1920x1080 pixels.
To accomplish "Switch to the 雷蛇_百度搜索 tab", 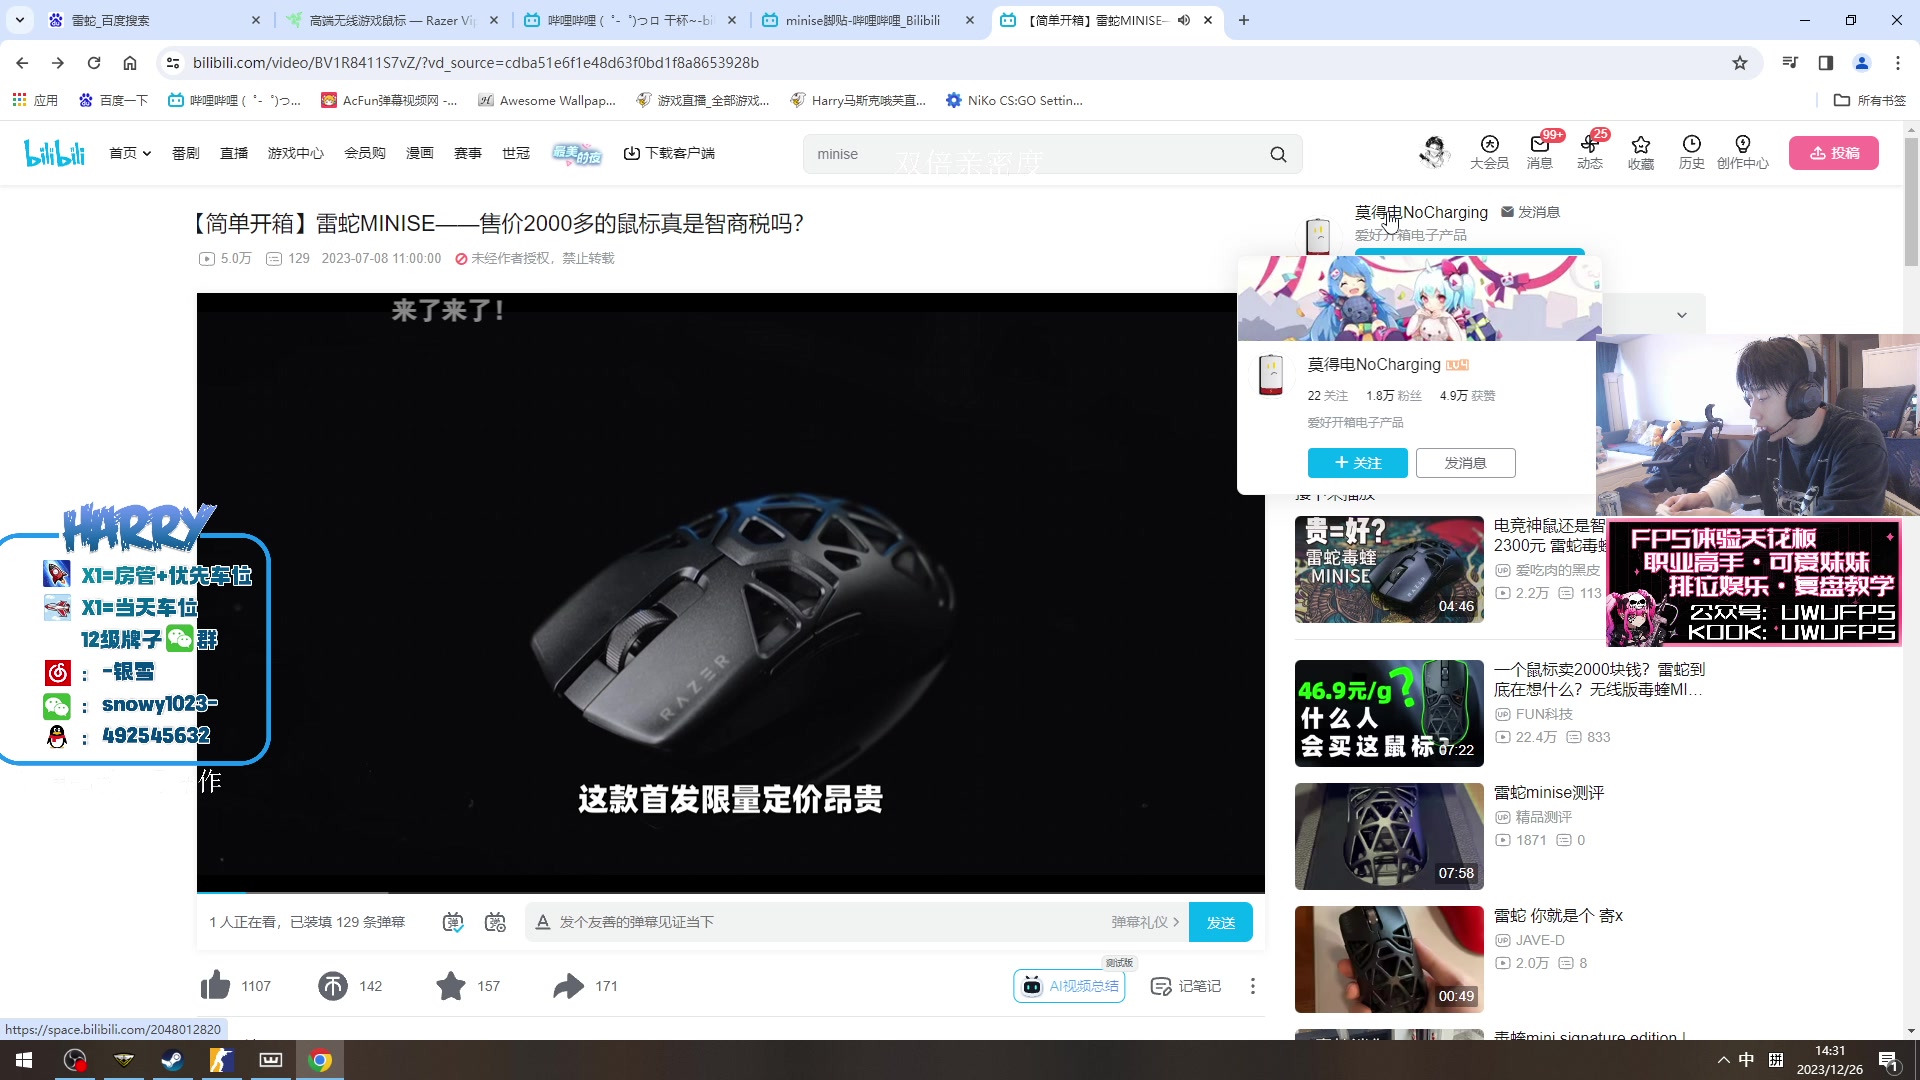I will pos(155,20).
